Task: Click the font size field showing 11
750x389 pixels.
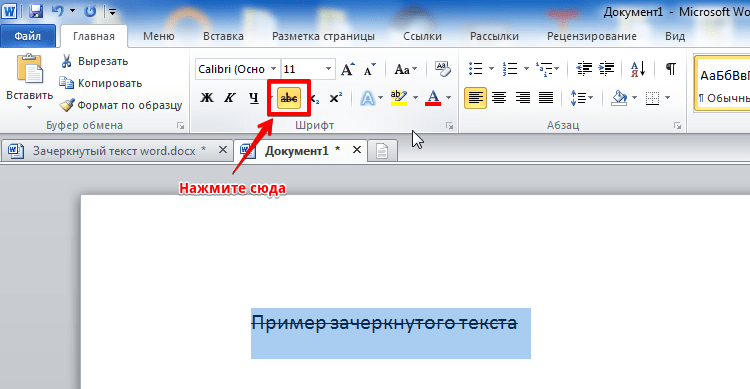Action: (302, 69)
